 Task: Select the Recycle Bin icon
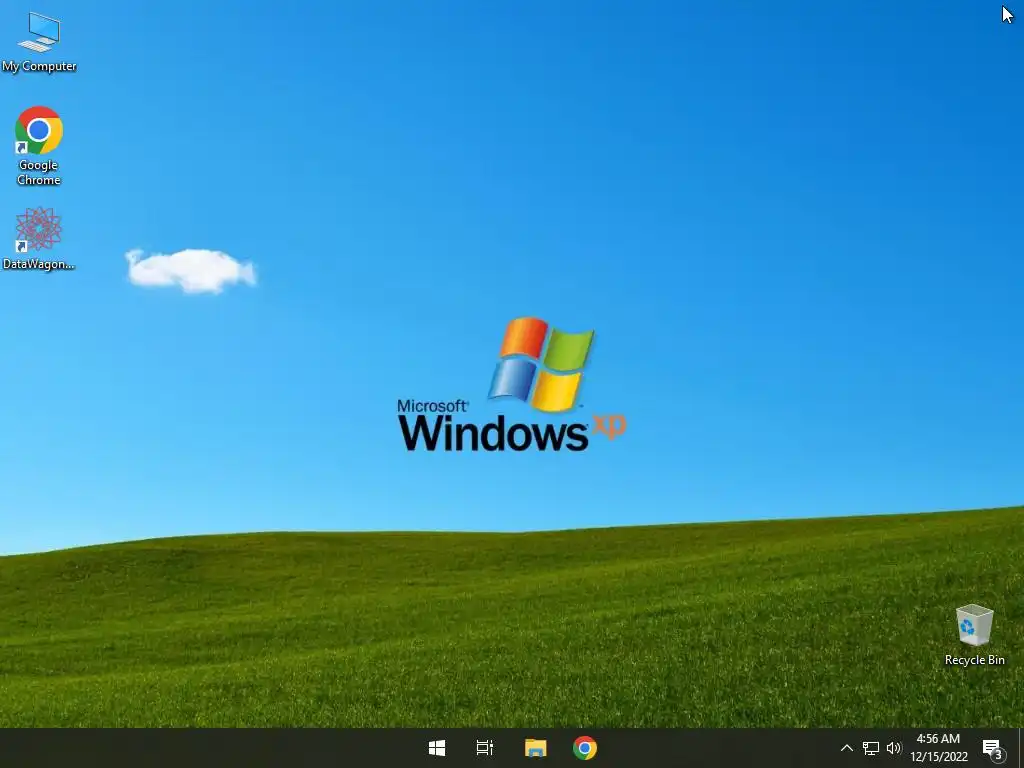[974, 635]
